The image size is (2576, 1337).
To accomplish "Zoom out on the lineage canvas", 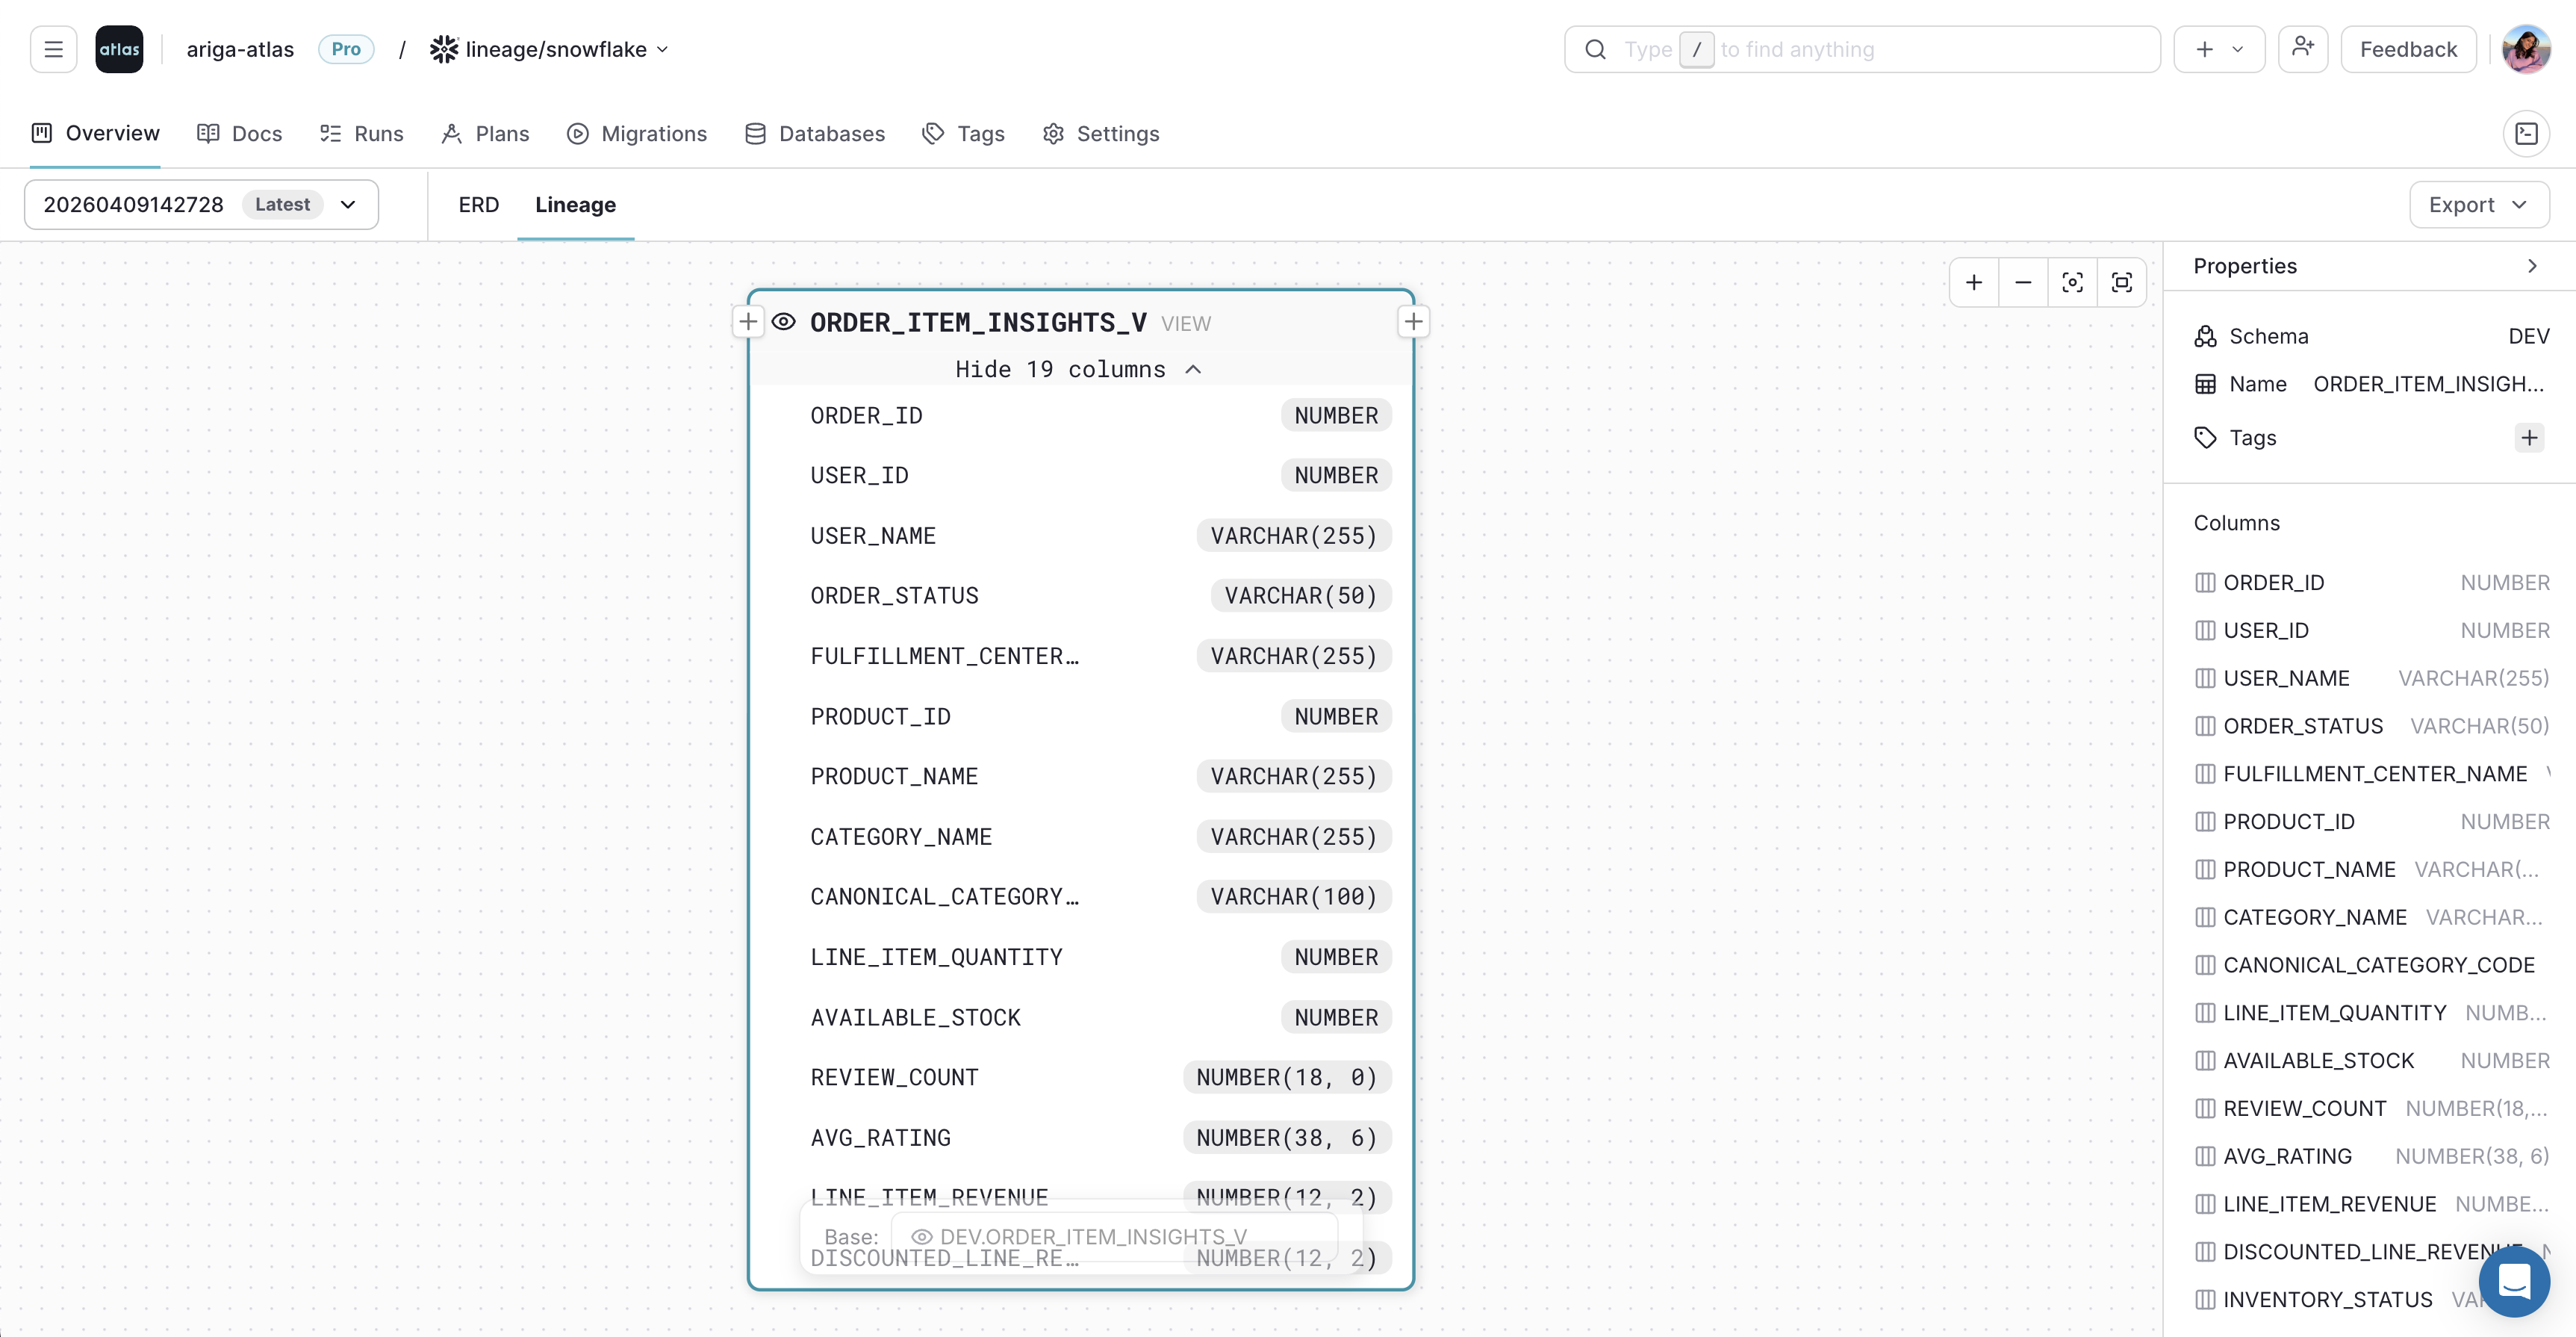I will (2023, 282).
